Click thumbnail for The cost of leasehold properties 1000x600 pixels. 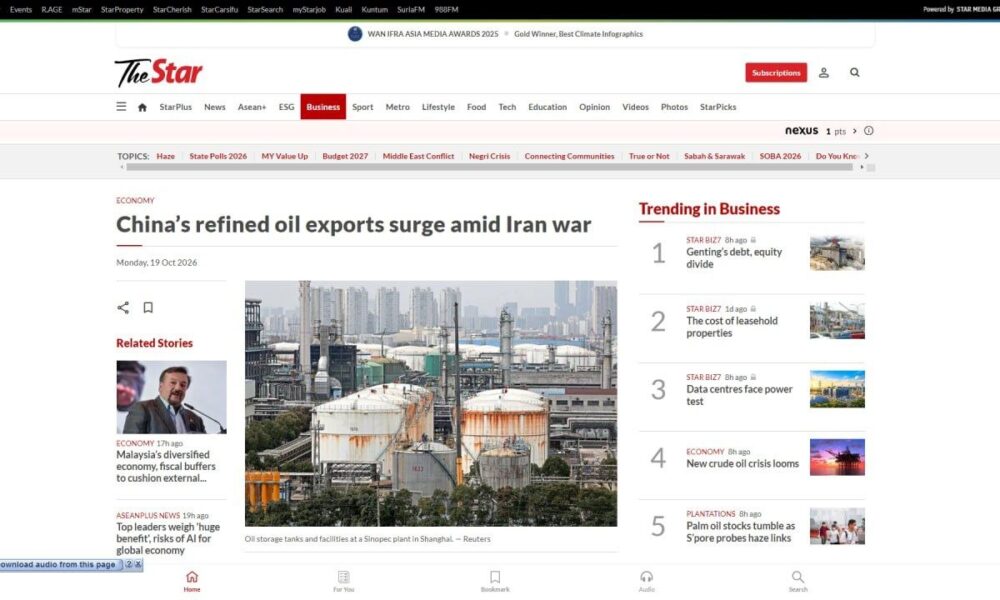[x=837, y=321]
